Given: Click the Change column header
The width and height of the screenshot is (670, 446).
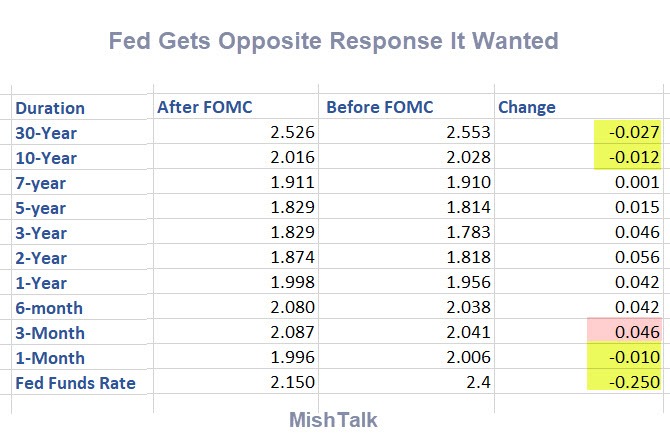Looking at the screenshot, I should pos(526,108).
